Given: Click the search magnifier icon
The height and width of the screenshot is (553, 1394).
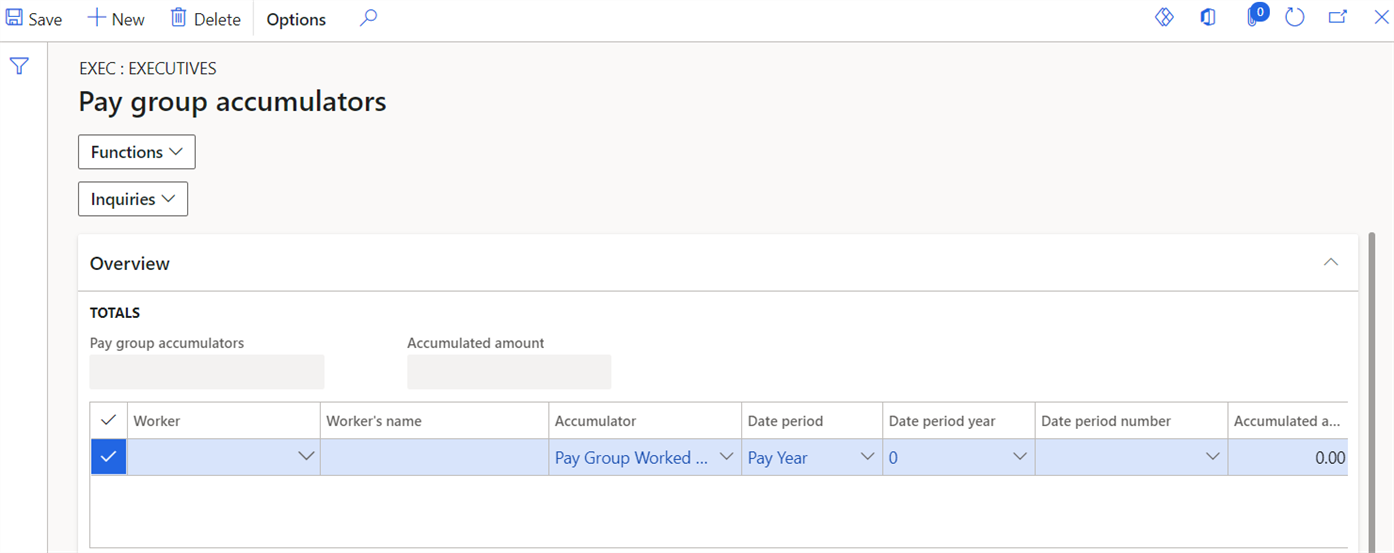Looking at the screenshot, I should (x=368, y=18).
